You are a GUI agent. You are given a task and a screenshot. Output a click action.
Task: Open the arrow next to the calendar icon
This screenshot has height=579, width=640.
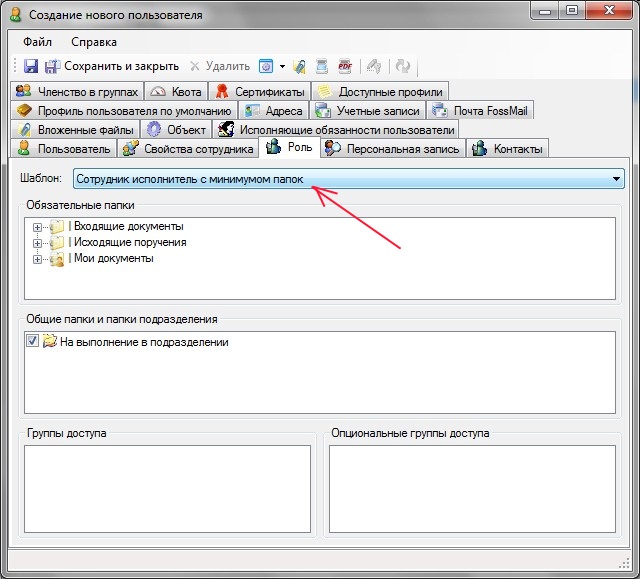coord(283,66)
